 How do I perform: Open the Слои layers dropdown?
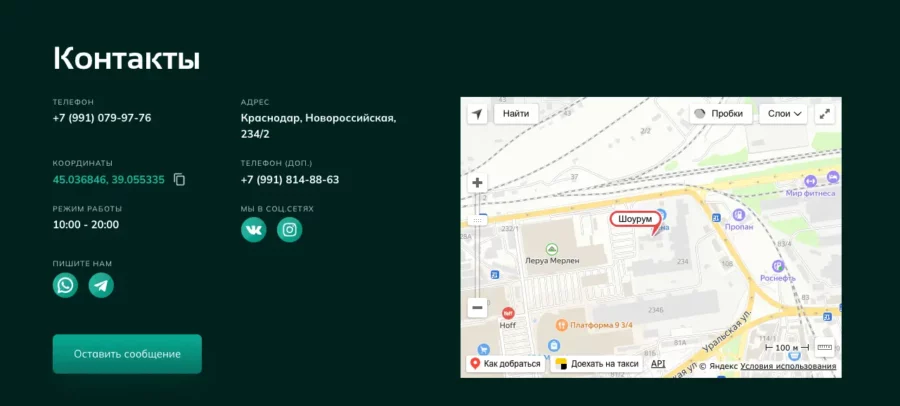[783, 114]
